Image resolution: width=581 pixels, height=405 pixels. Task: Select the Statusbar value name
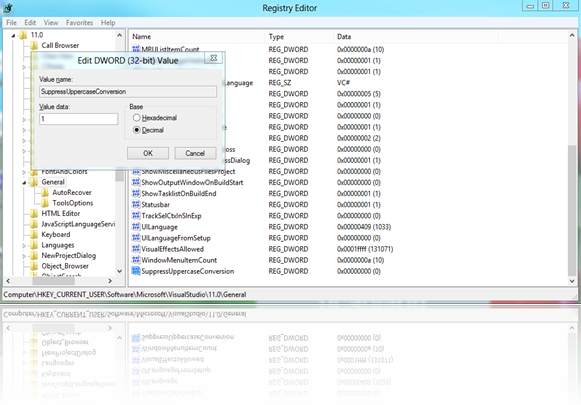point(155,205)
